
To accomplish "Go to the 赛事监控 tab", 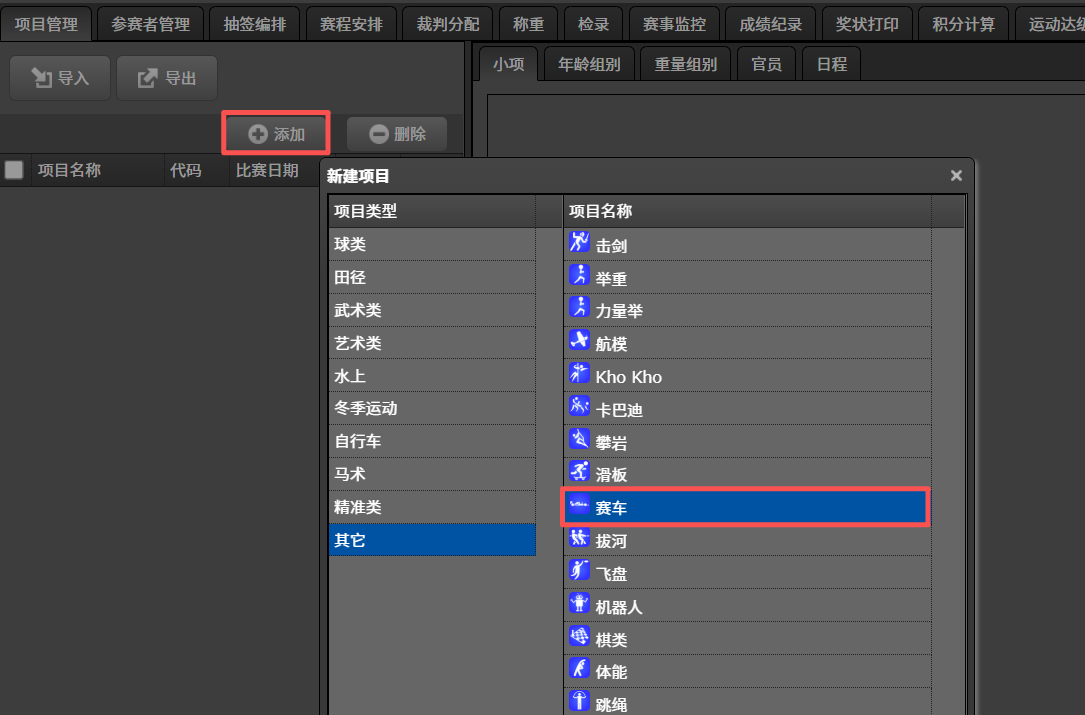I will tap(675, 24).
